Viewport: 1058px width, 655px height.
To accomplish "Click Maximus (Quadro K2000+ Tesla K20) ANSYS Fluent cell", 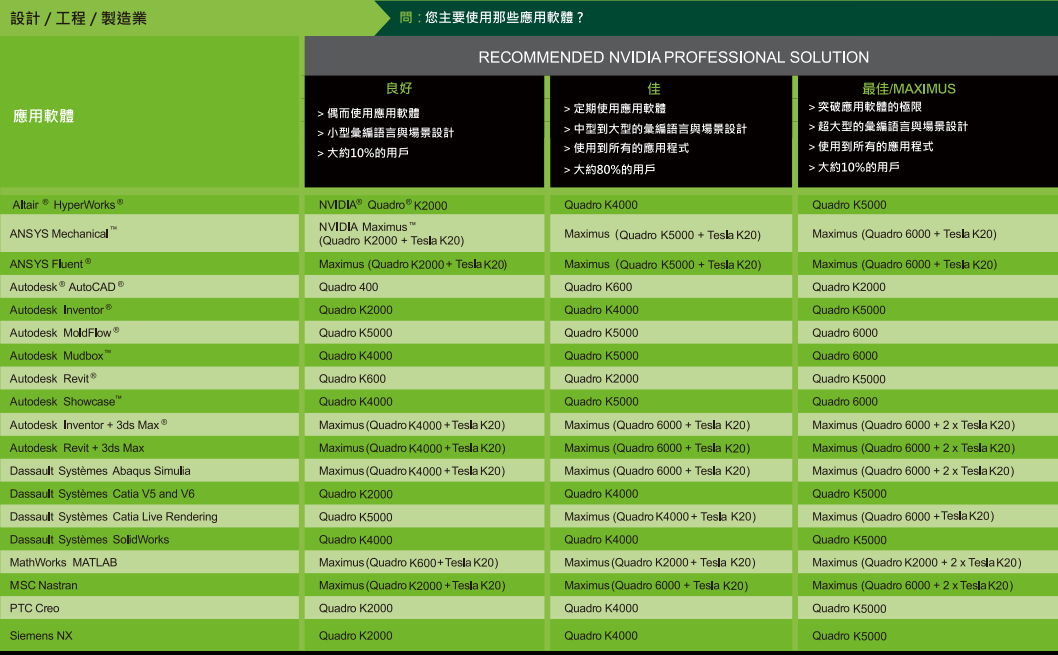I will 412,264.
